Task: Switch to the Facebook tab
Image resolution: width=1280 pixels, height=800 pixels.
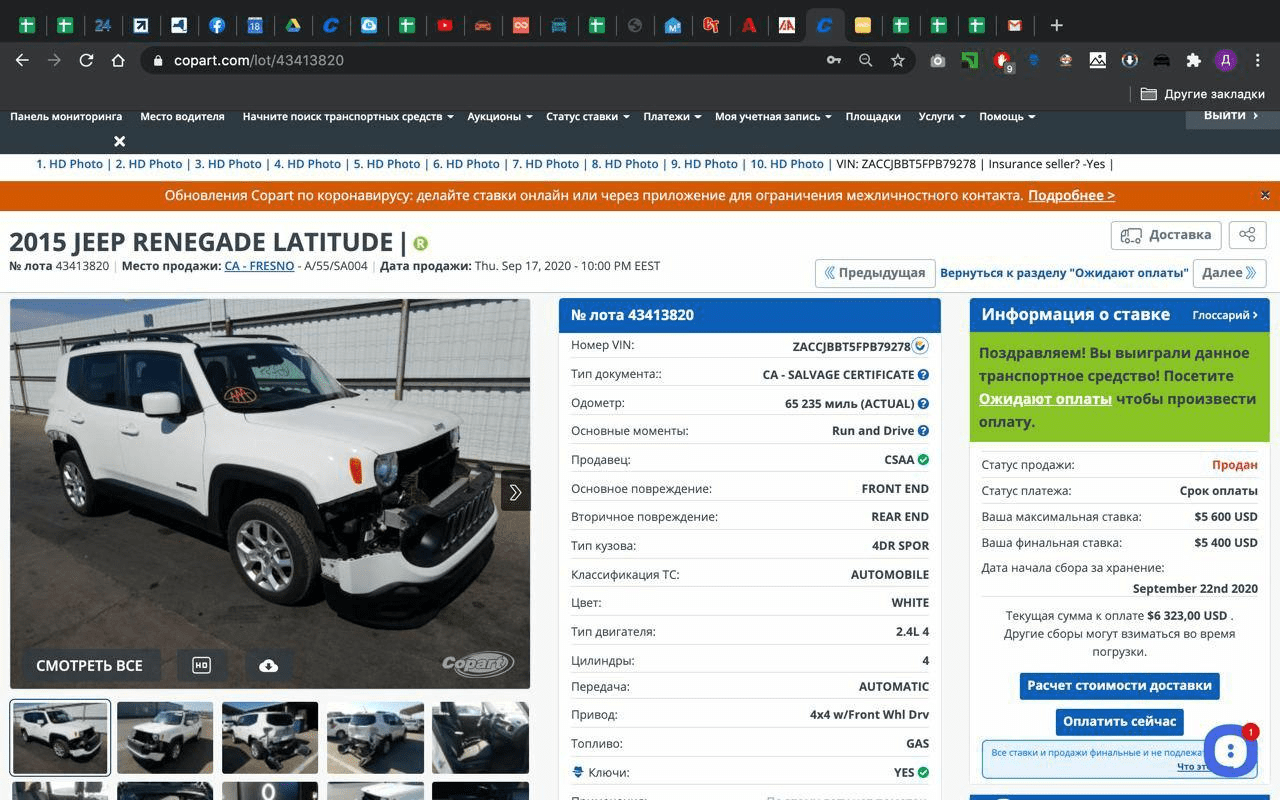Action: point(217,25)
